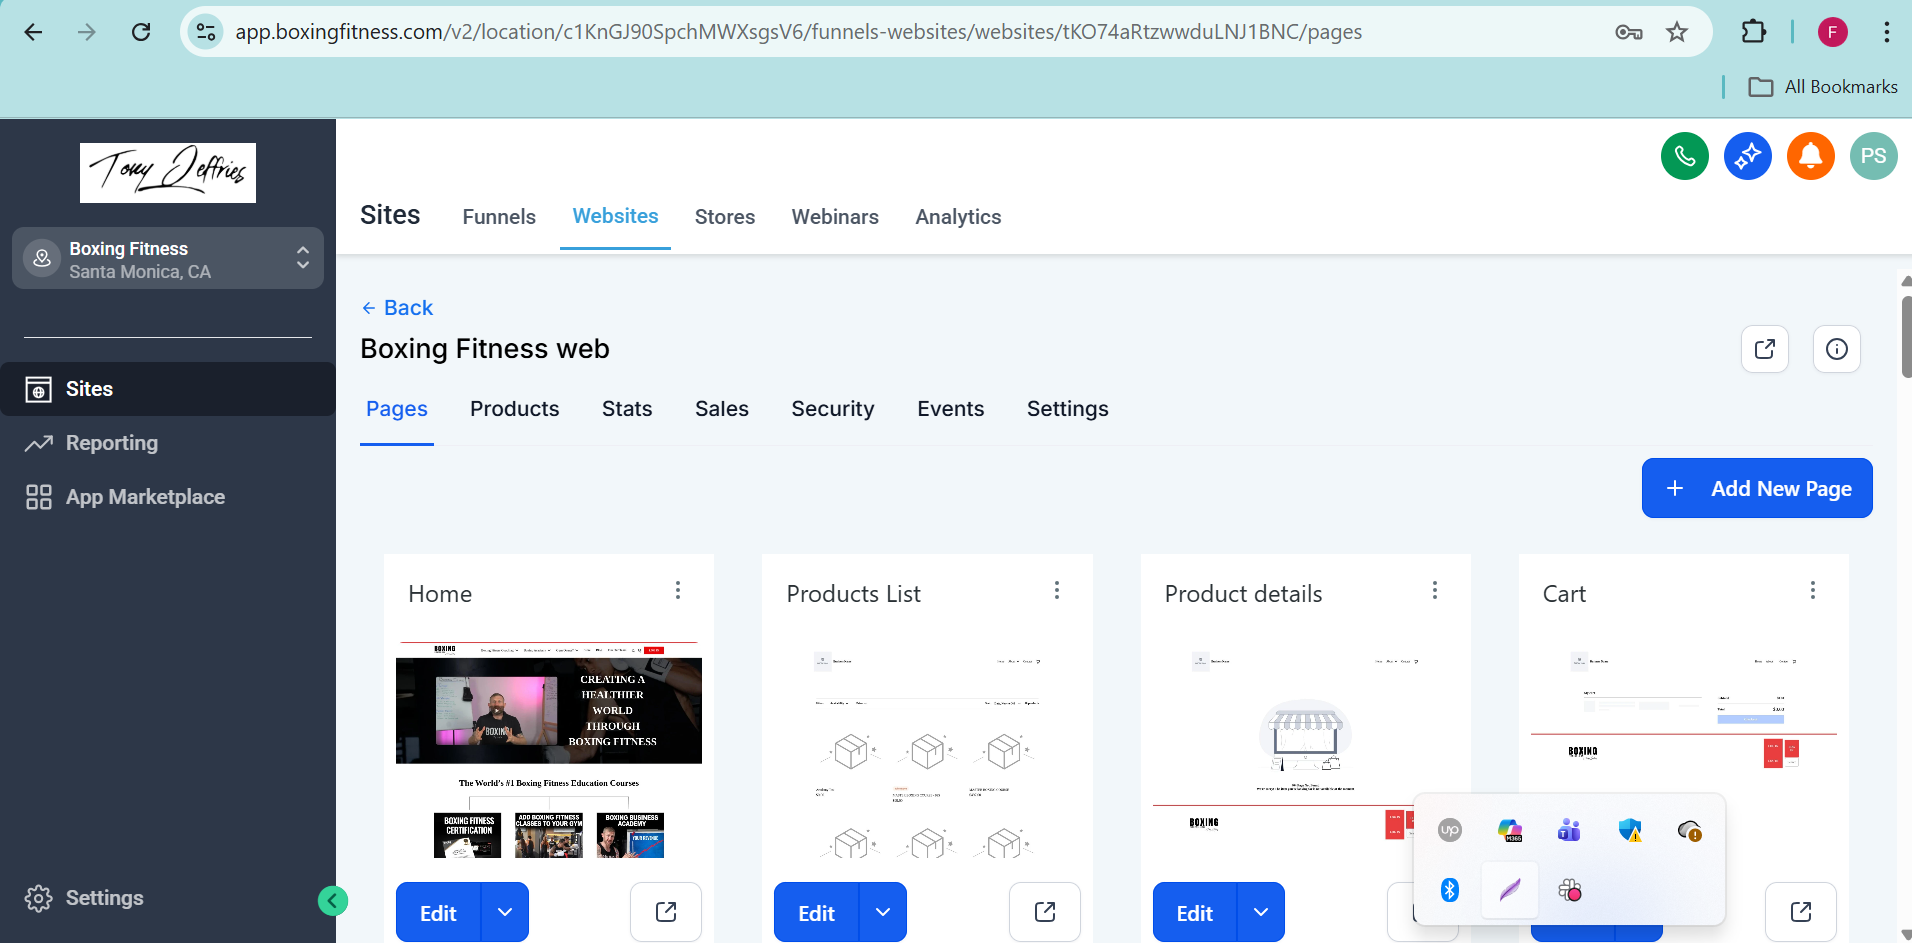Click Microsoft Teams icon in tray popup
1912x943 pixels.
click(x=1568, y=830)
